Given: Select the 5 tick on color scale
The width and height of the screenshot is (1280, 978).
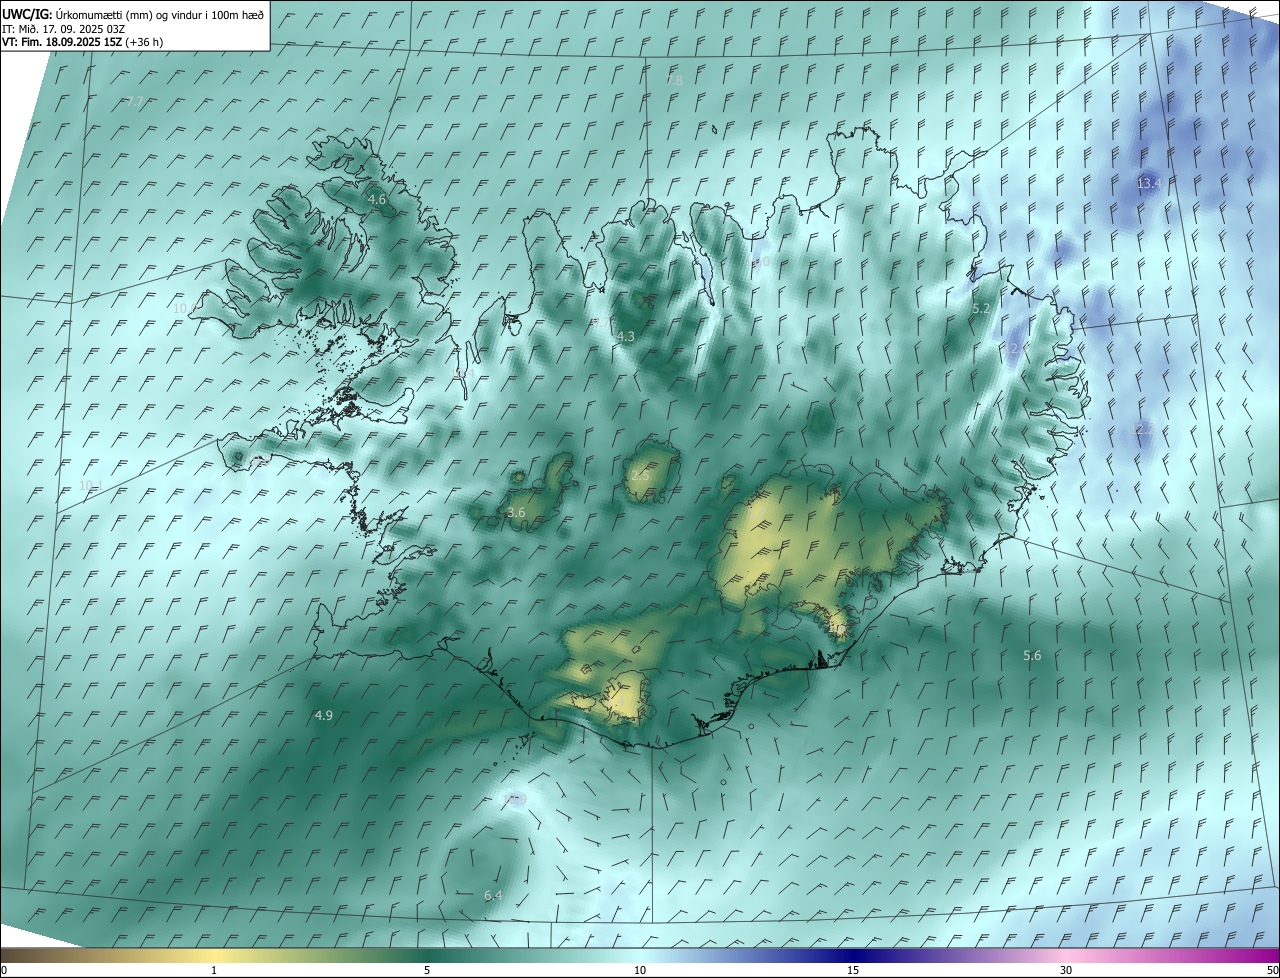Looking at the screenshot, I should [427, 971].
